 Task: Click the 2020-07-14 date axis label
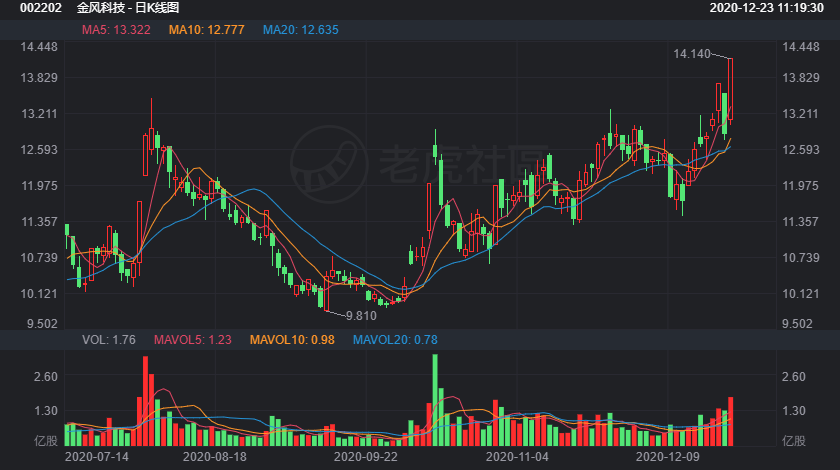pos(97,457)
